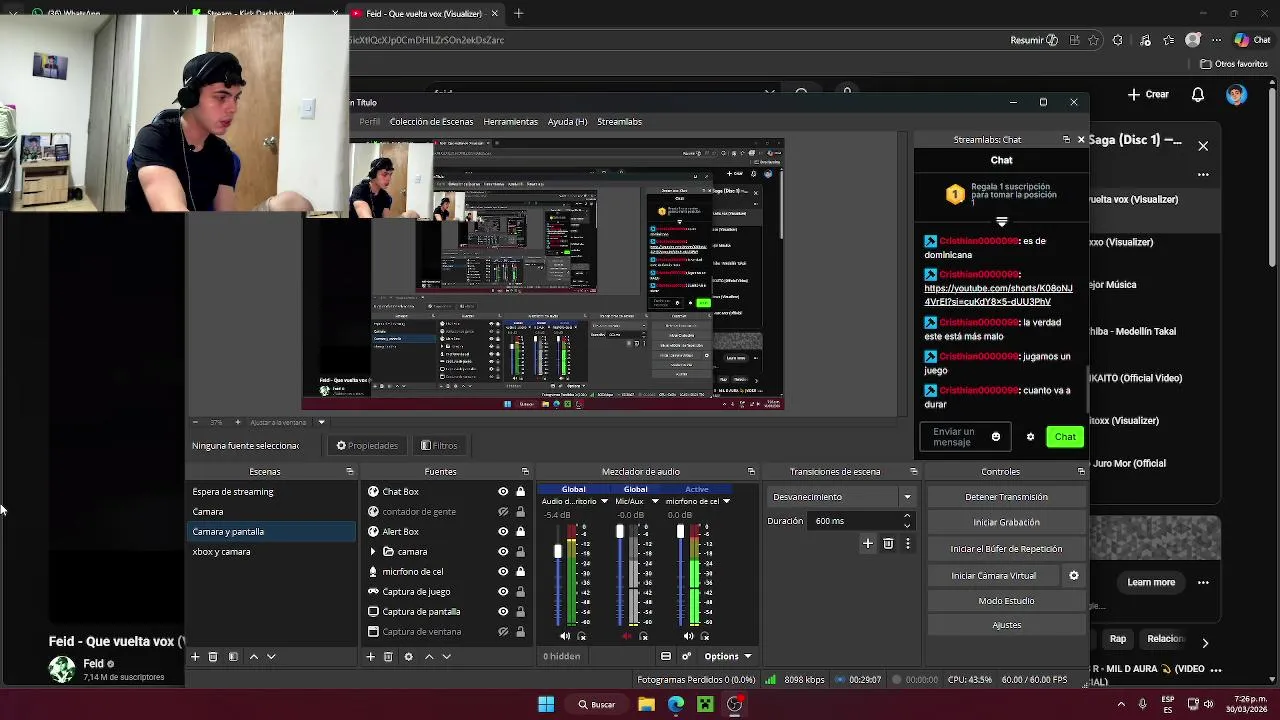Adjust Mic/Aux volume fader
Viewport: 1280px width, 720px height.
point(620,532)
